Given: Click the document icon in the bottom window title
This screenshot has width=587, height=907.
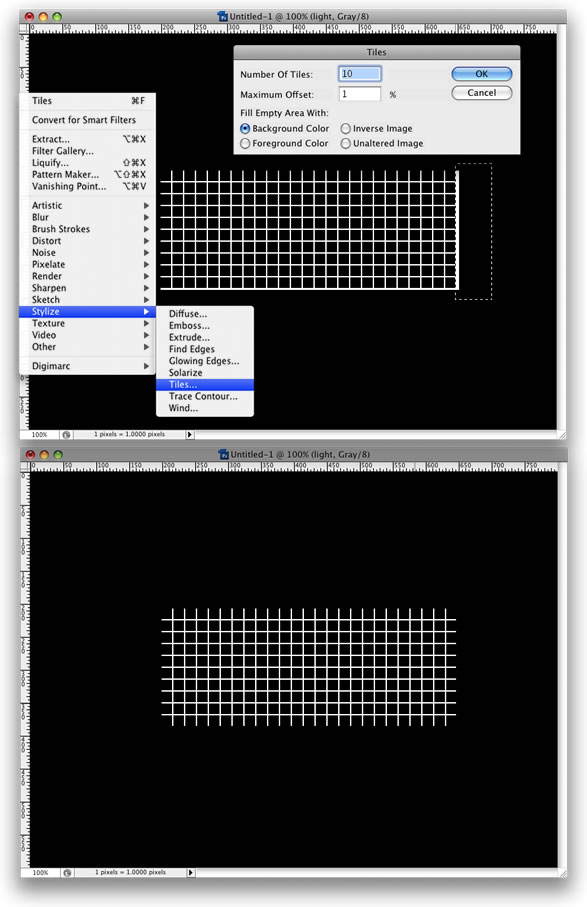Looking at the screenshot, I should coord(224,455).
